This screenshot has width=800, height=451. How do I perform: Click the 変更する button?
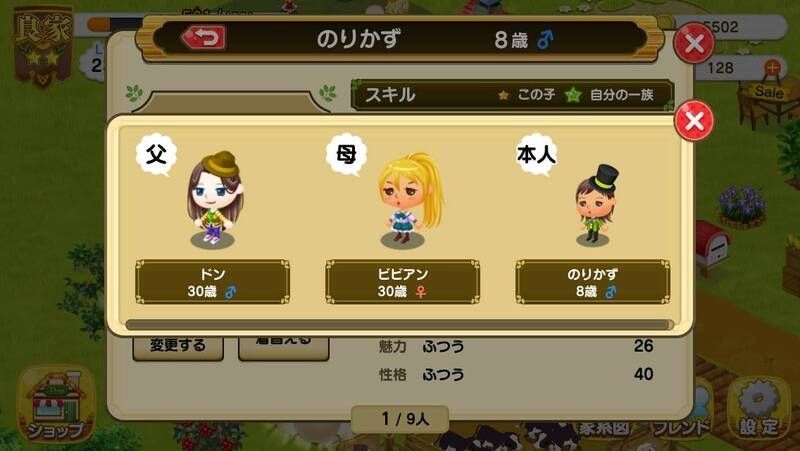click(178, 347)
